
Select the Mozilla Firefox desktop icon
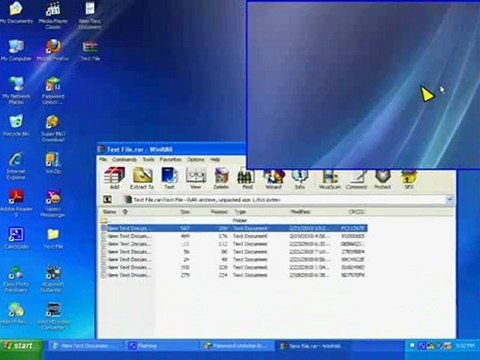(x=53, y=51)
